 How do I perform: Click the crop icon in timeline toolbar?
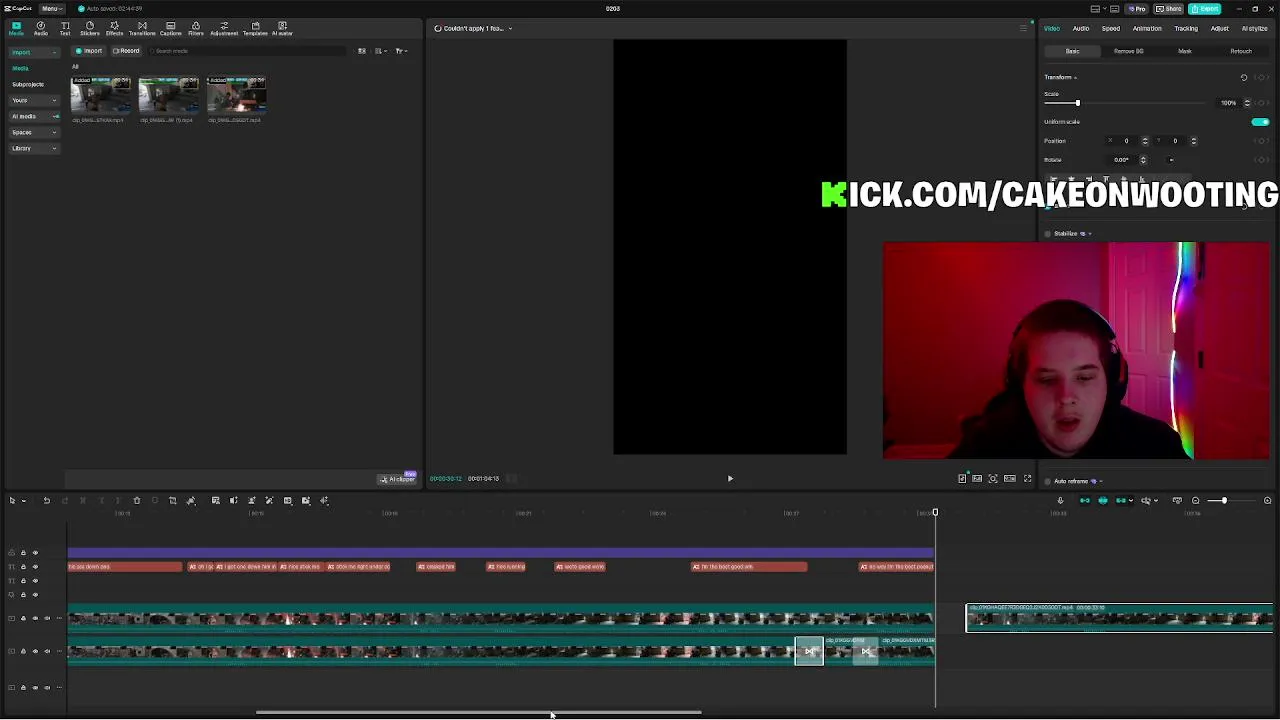point(172,500)
